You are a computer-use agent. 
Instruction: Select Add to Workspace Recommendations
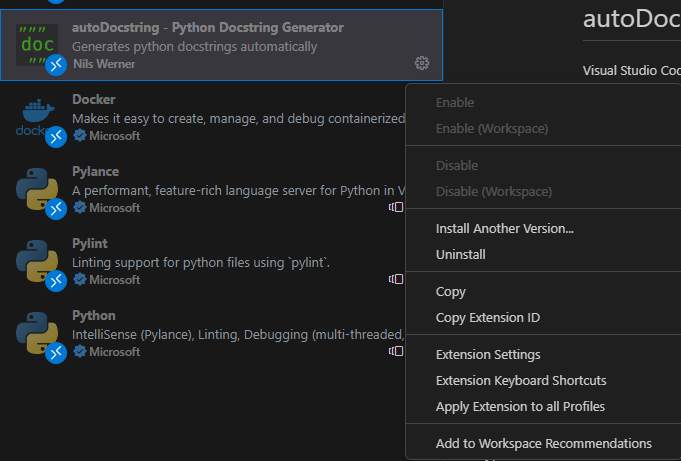544,444
